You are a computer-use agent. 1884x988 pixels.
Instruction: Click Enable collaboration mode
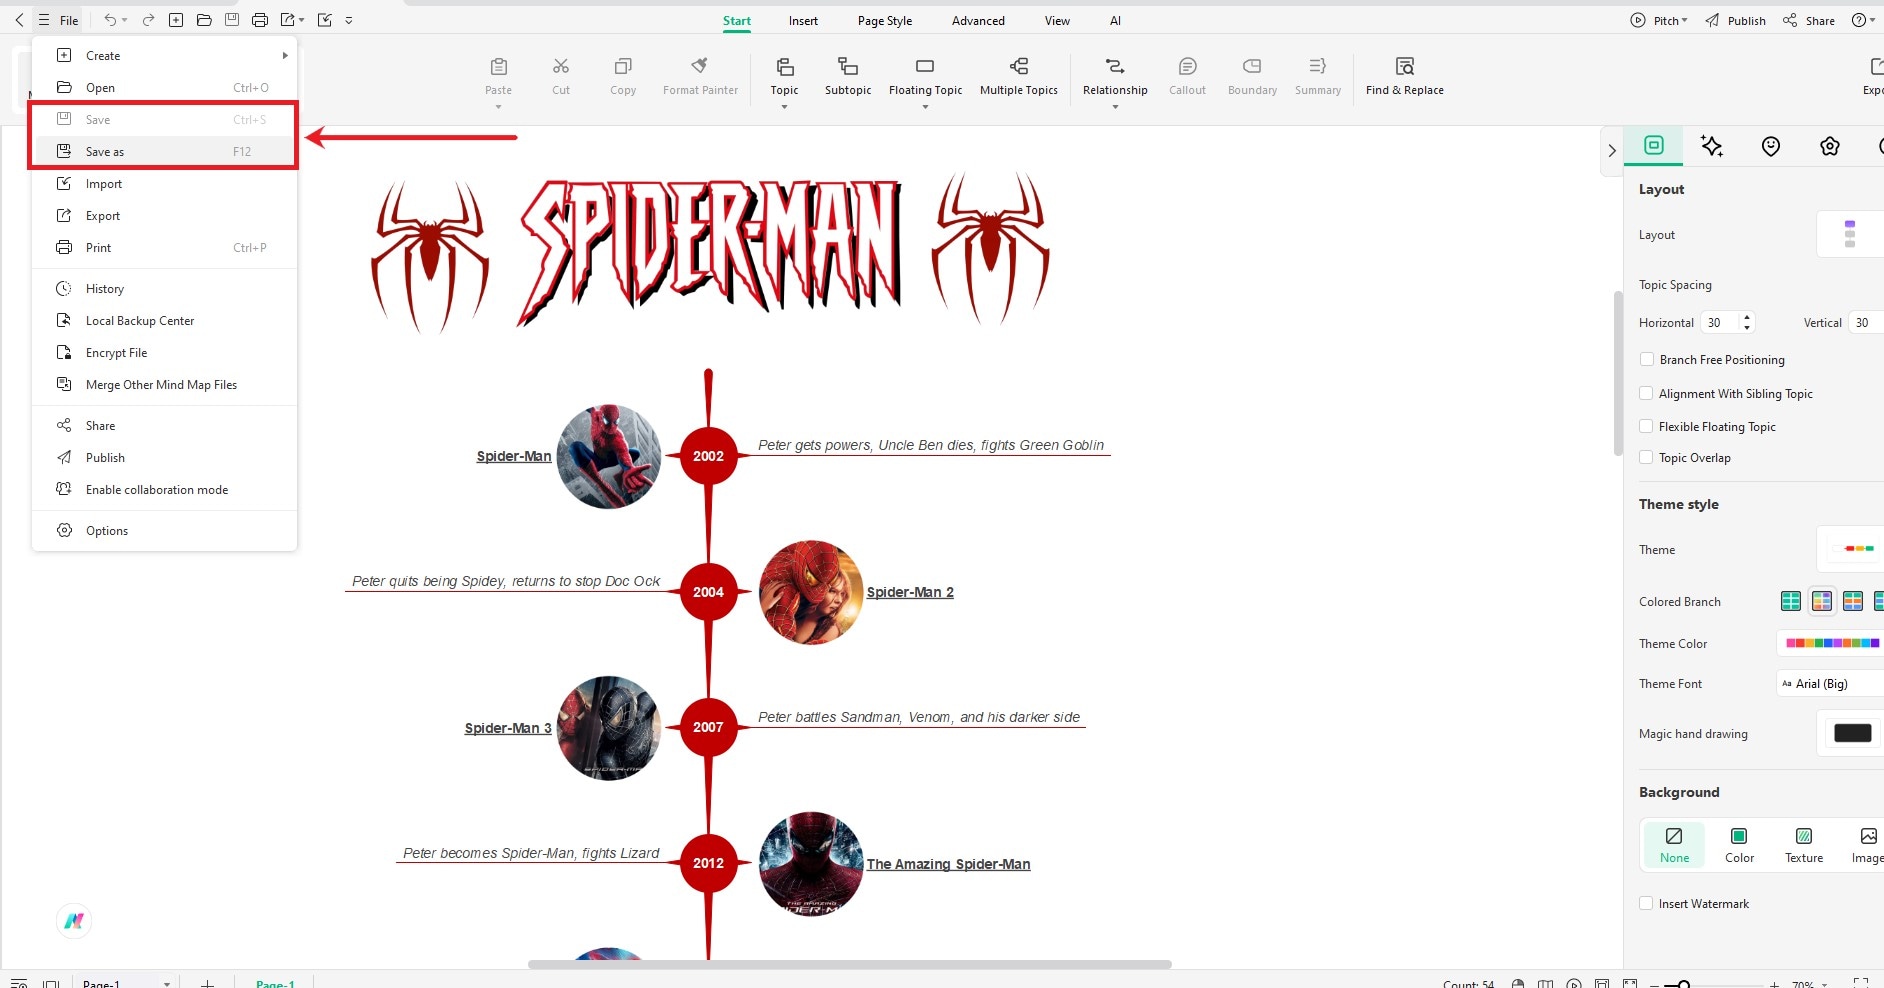coord(165,490)
